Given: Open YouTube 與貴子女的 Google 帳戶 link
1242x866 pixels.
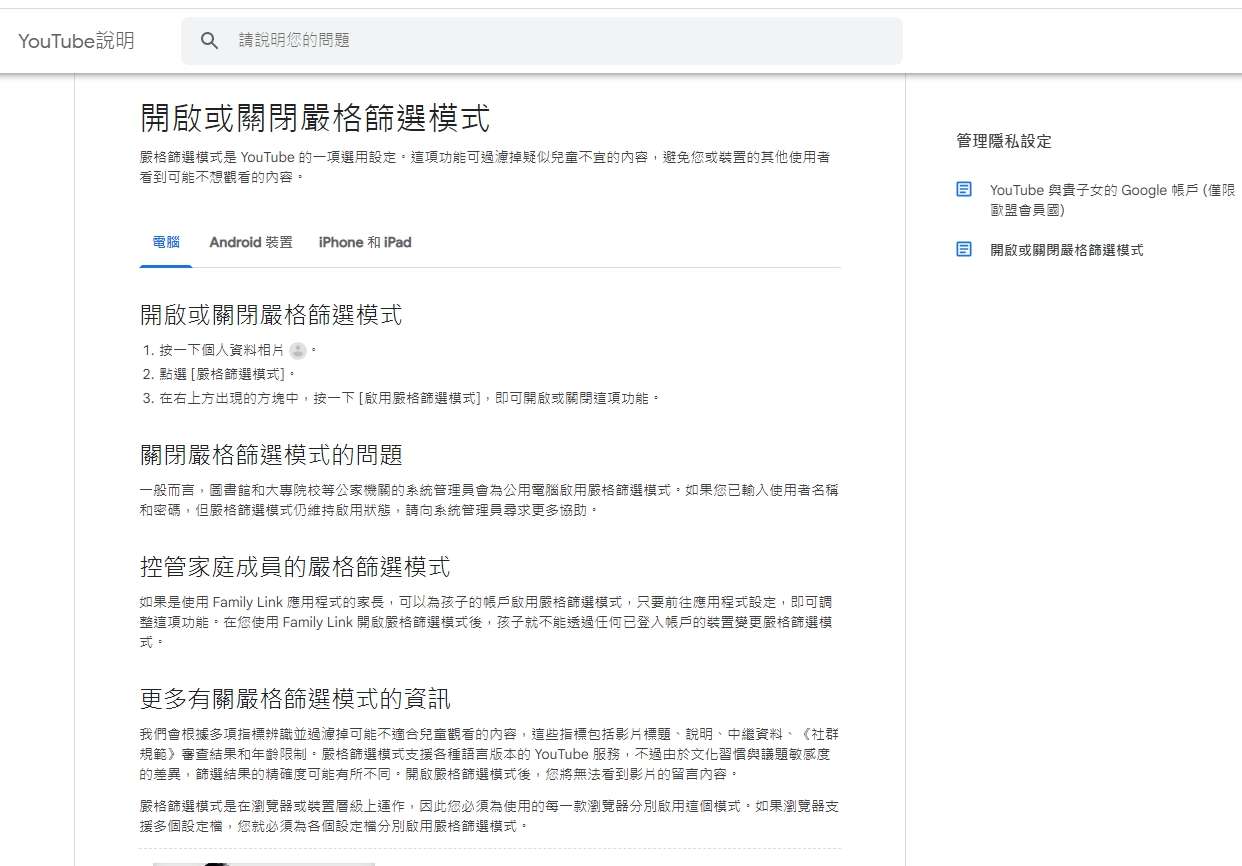Looking at the screenshot, I should [1113, 200].
